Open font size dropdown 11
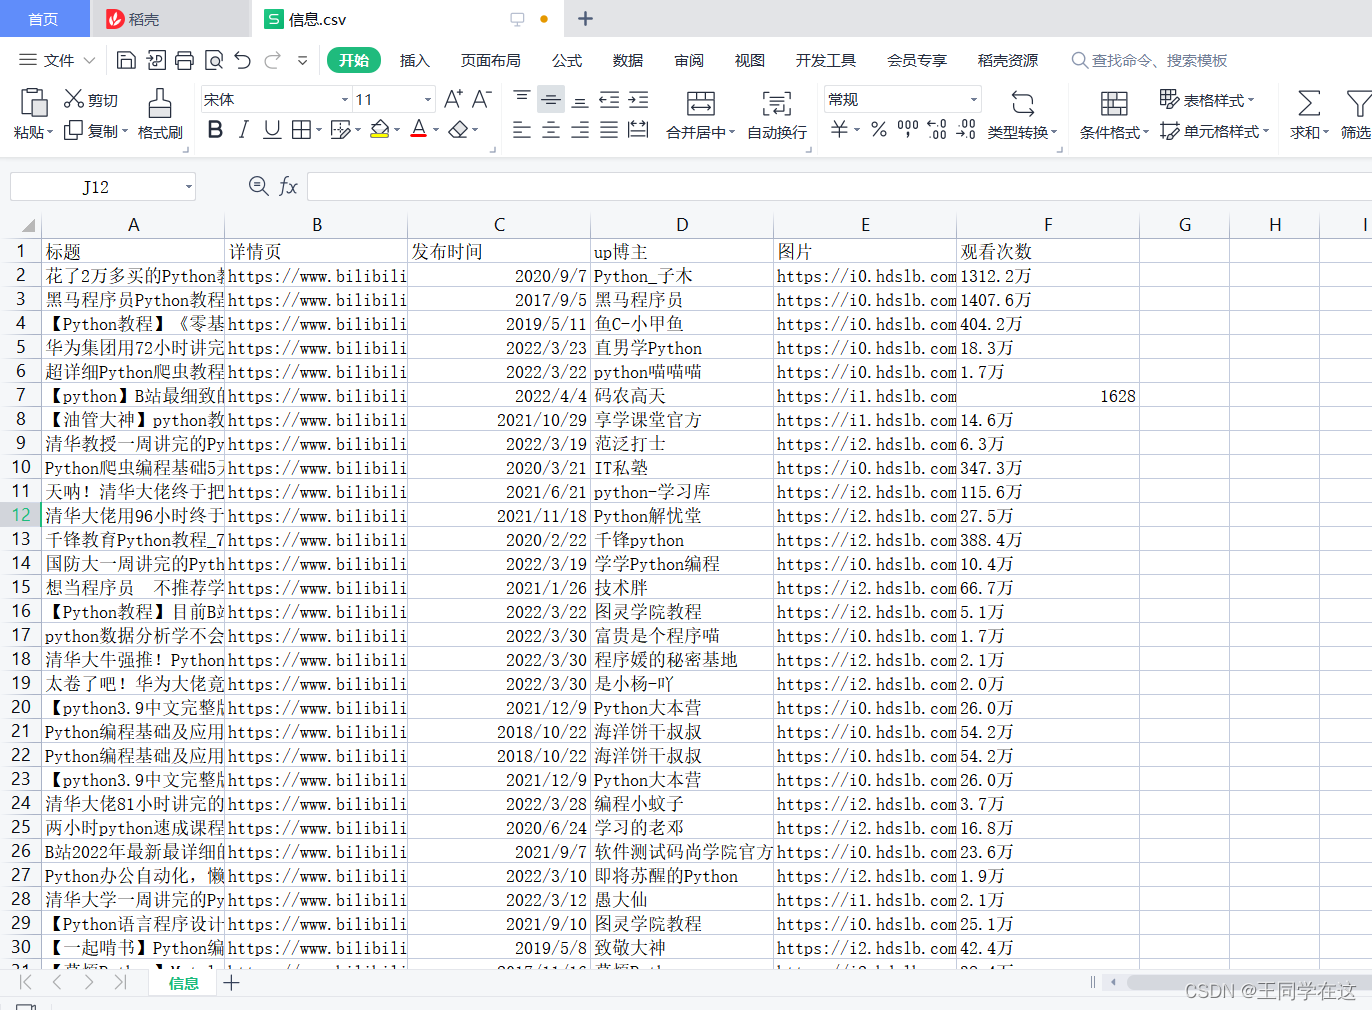 428,99
